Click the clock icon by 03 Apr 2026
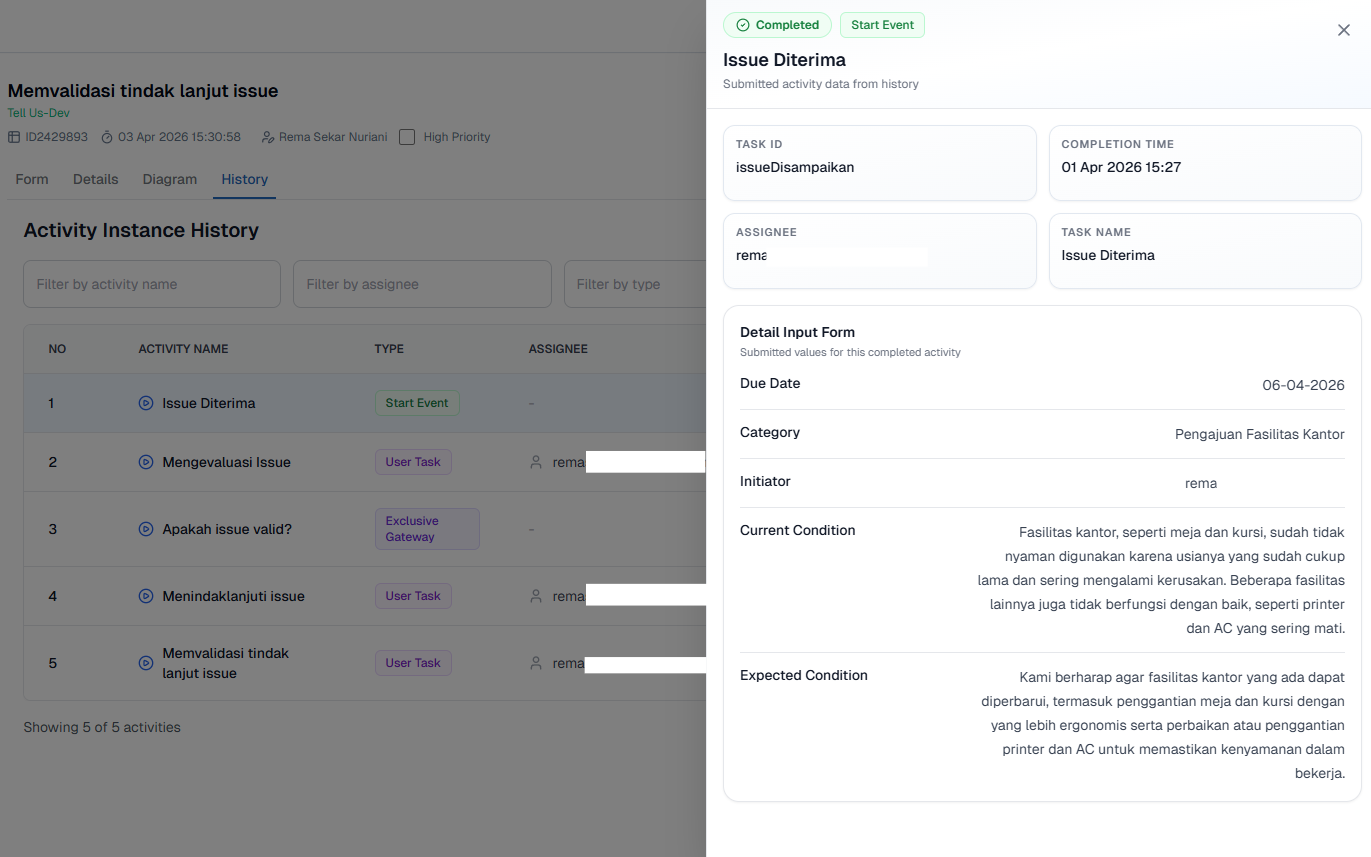This screenshot has height=857, width=1371. tap(107, 137)
